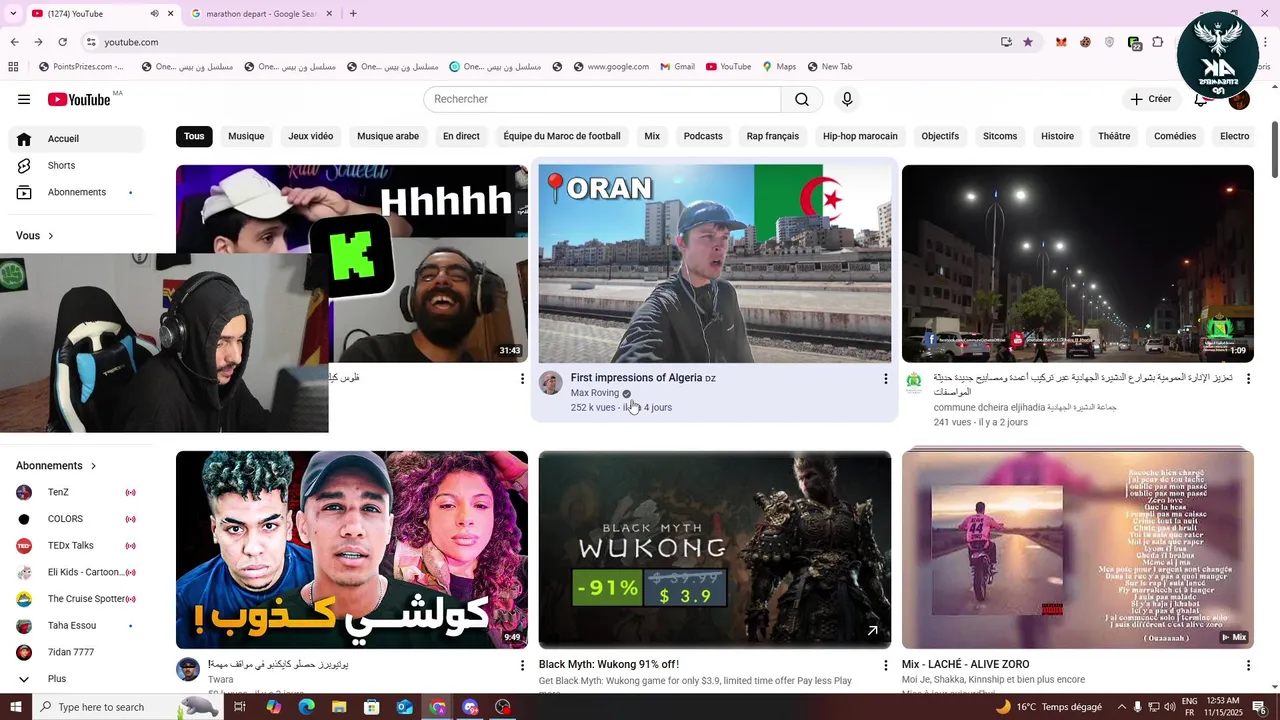Open The Cruise Spotter channel

point(77,599)
